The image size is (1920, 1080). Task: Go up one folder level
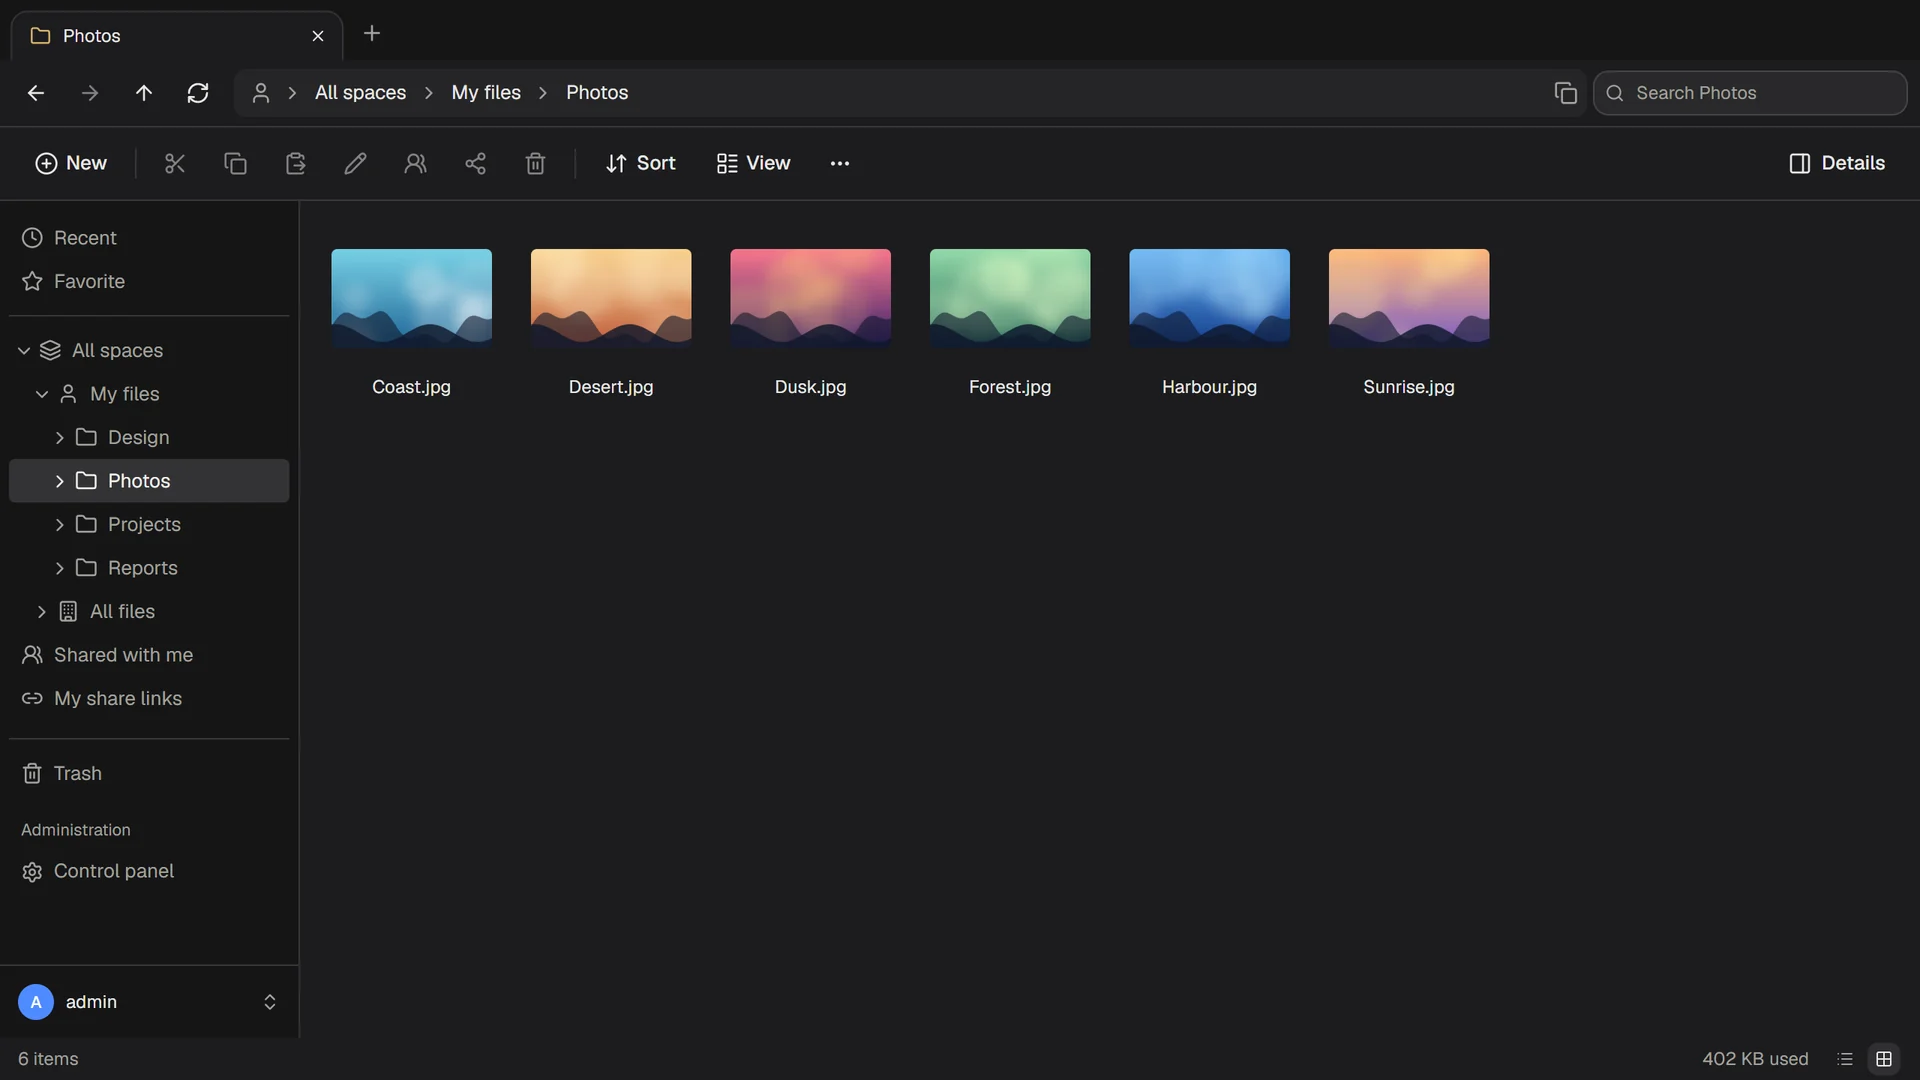tap(144, 93)
